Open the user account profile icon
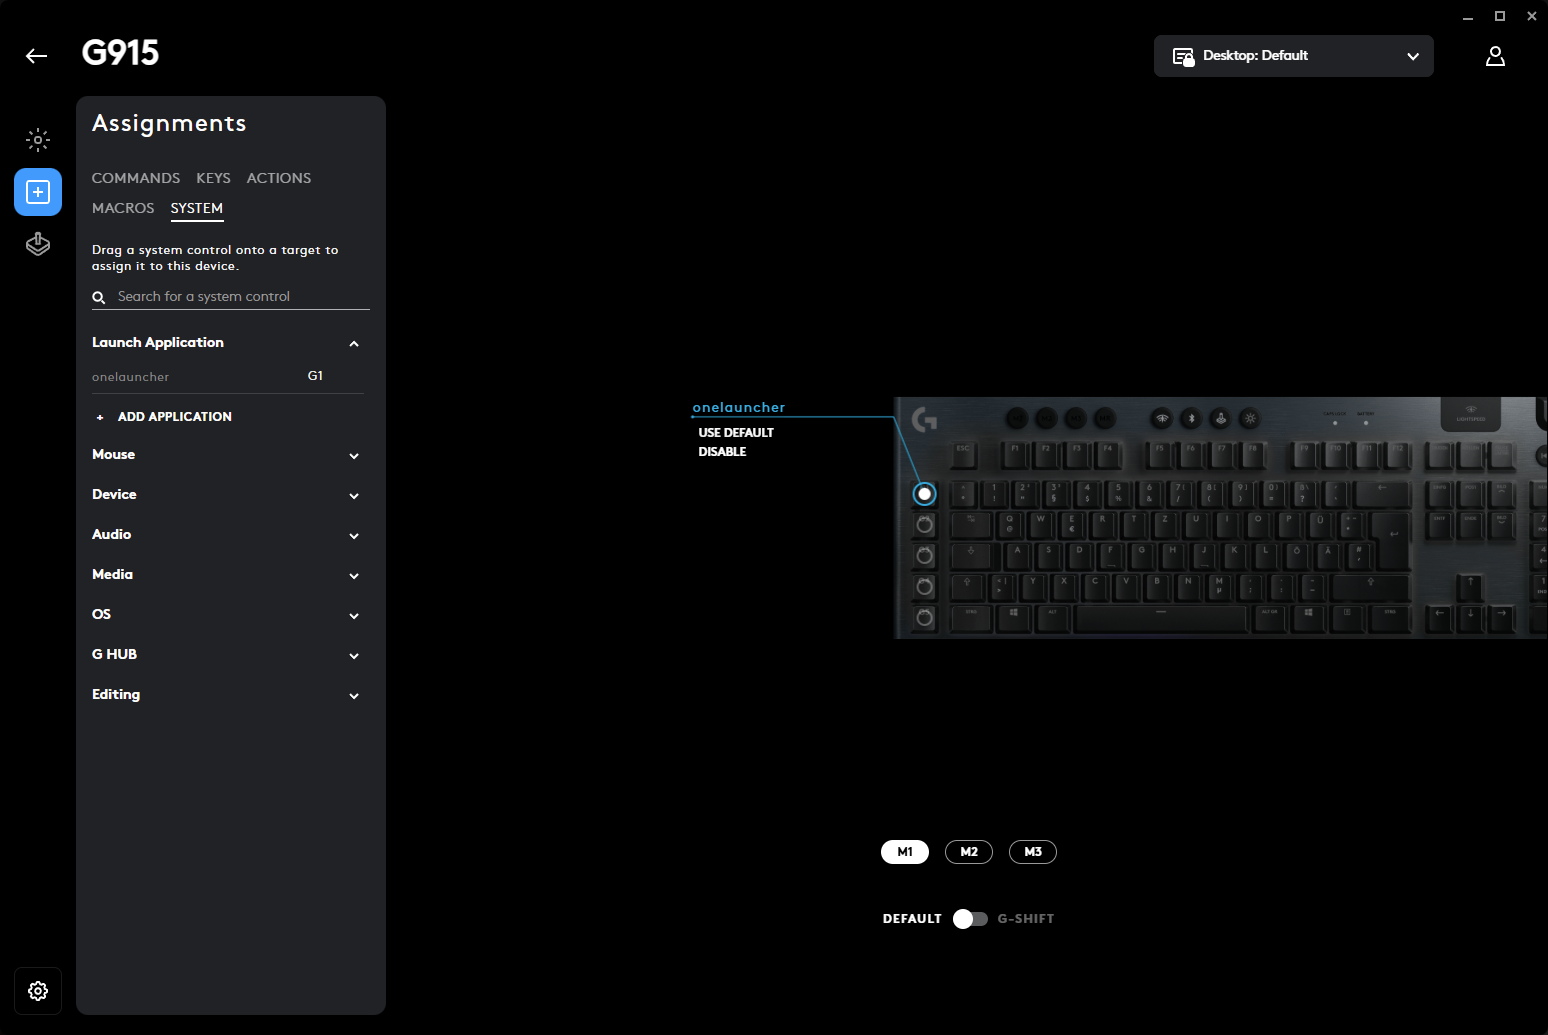 pyautogui.click(x=1495, y=56)
